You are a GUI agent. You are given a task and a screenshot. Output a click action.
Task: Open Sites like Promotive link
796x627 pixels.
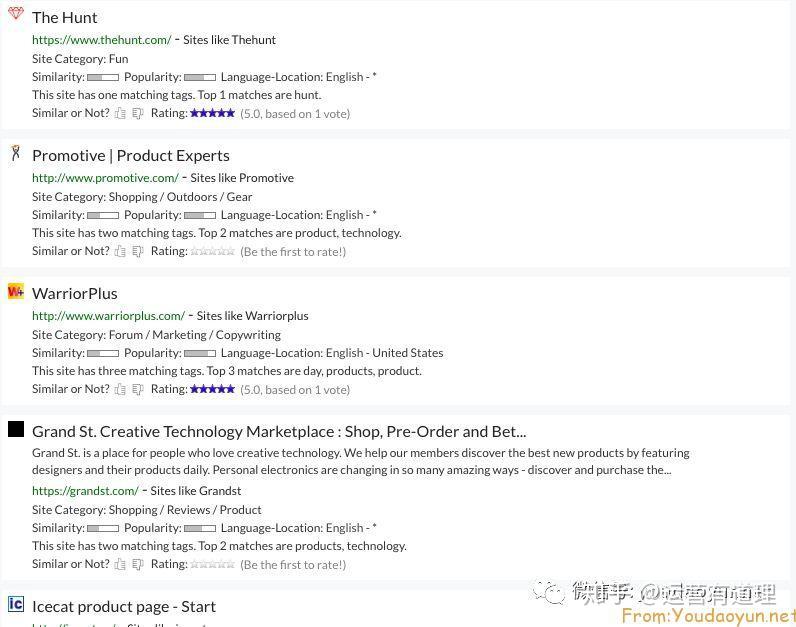[242, 178]
